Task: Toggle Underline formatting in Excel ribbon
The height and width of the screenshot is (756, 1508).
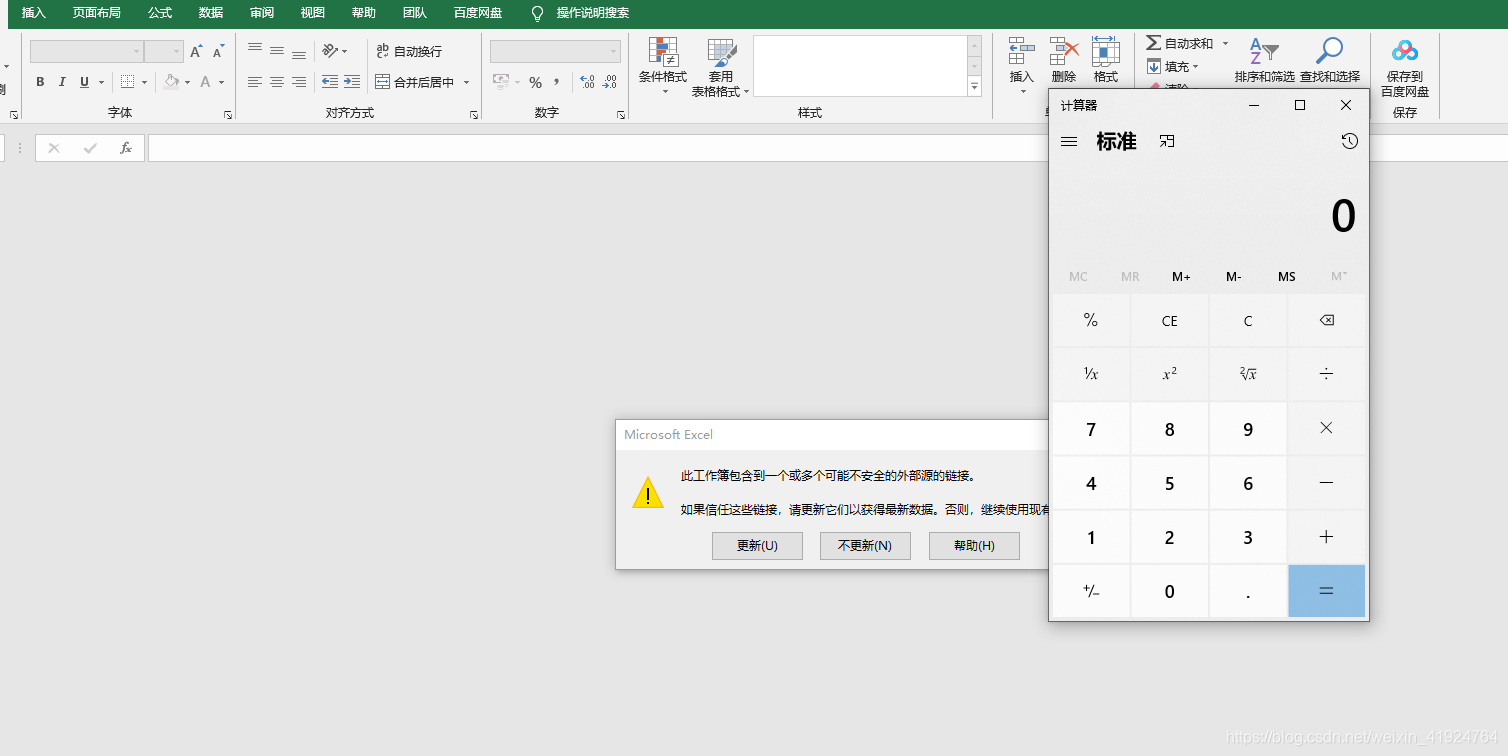Action: tap(84, 82)
